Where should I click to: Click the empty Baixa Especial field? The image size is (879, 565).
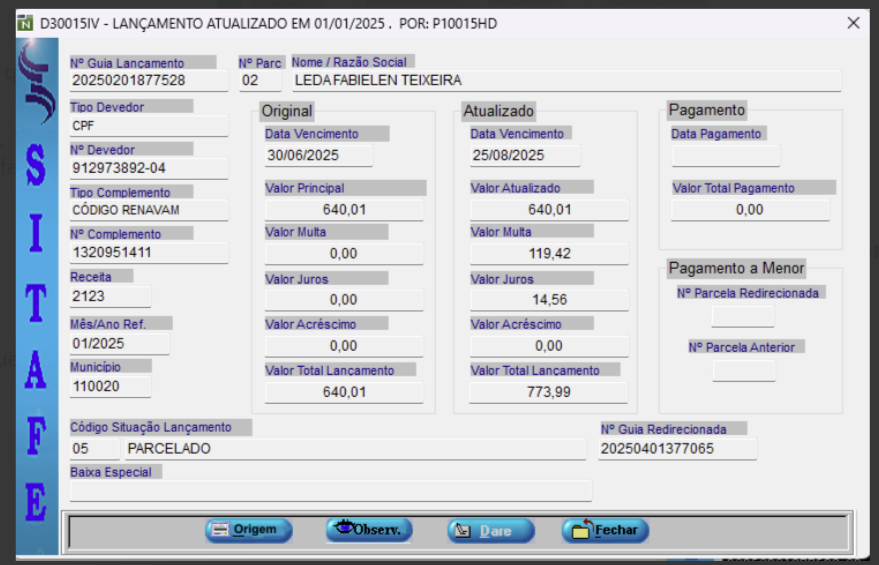(x=330, y=490)
